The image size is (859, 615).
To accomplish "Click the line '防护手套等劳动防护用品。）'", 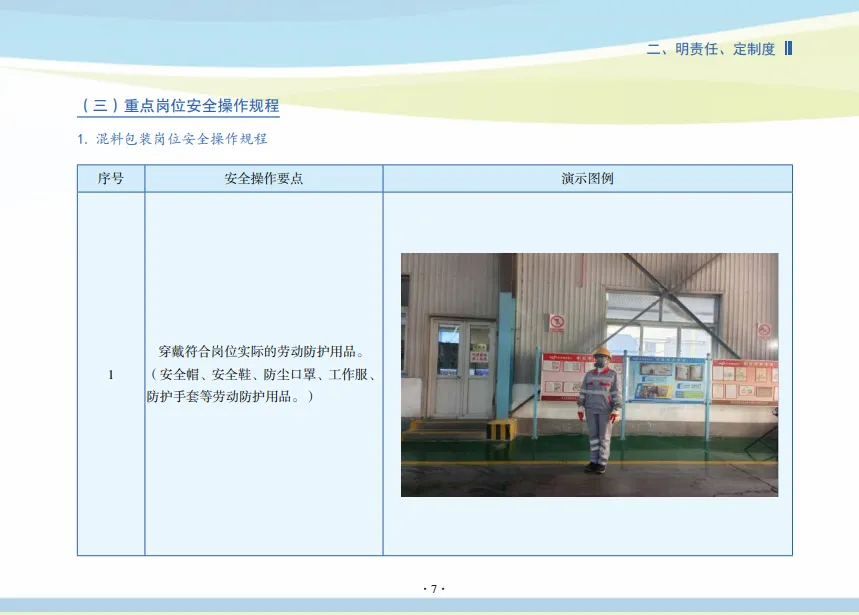I will tap(231, 396).
